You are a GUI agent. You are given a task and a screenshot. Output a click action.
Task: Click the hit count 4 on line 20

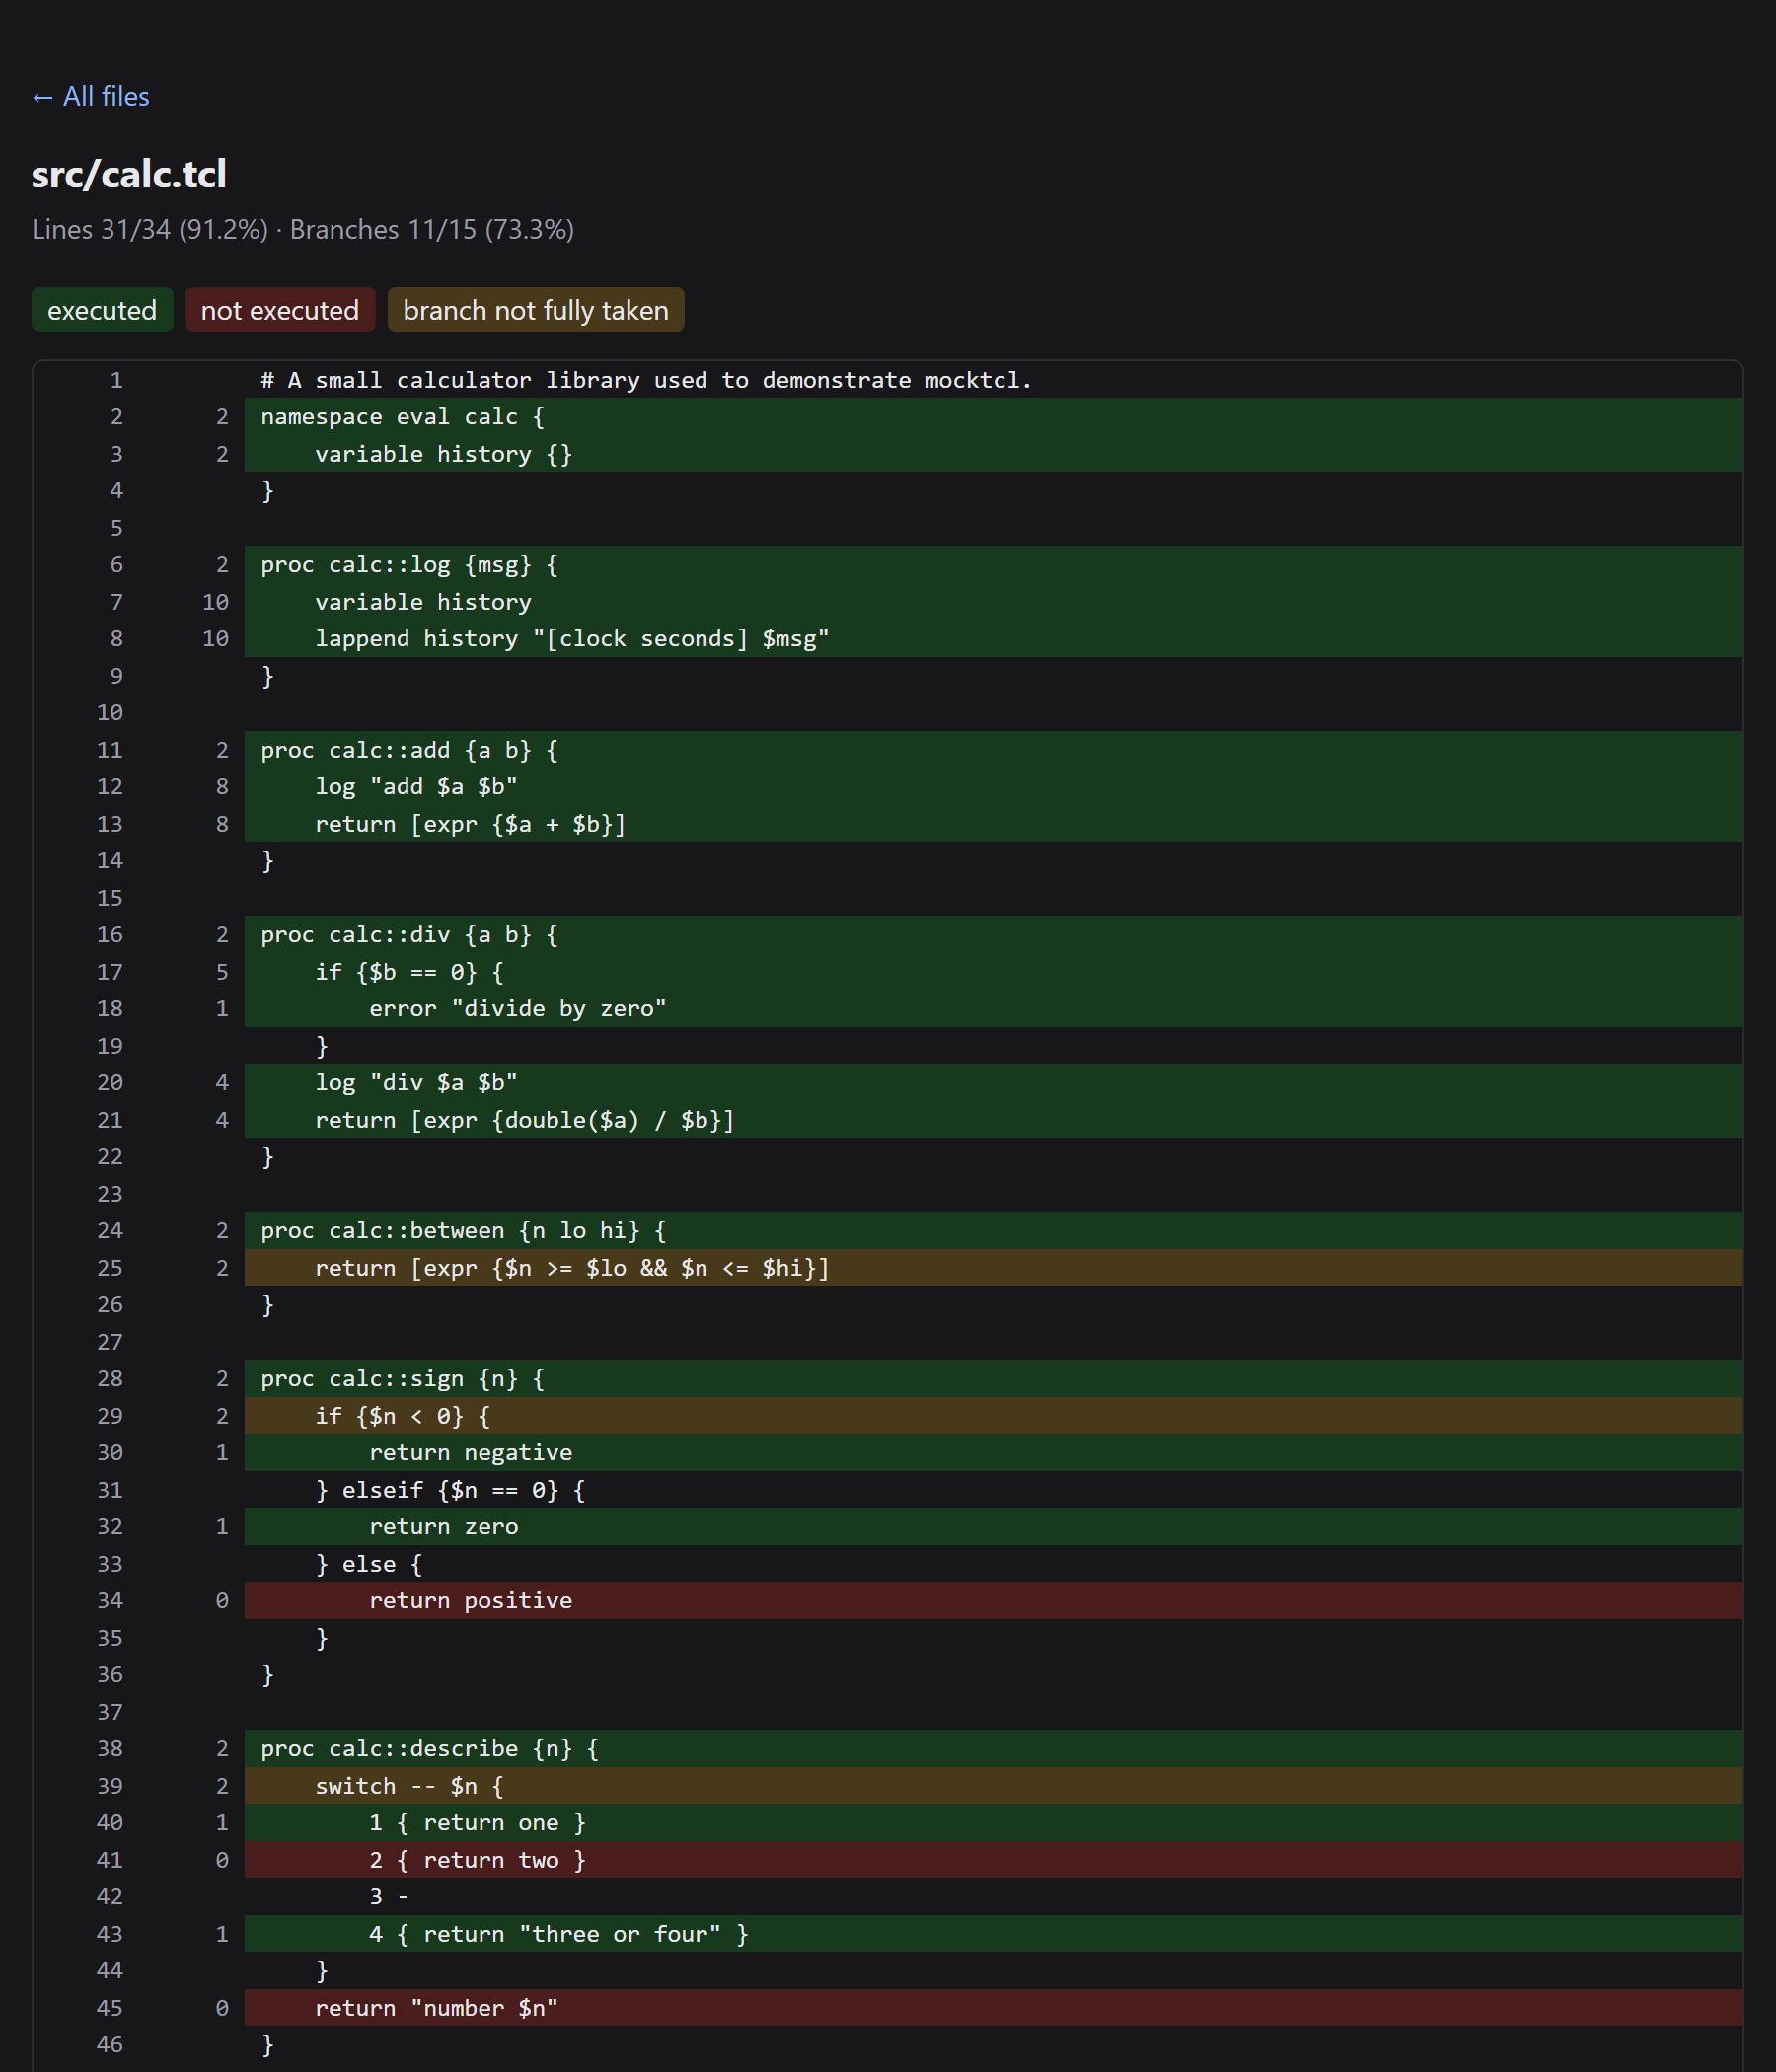click(222, 1083)
